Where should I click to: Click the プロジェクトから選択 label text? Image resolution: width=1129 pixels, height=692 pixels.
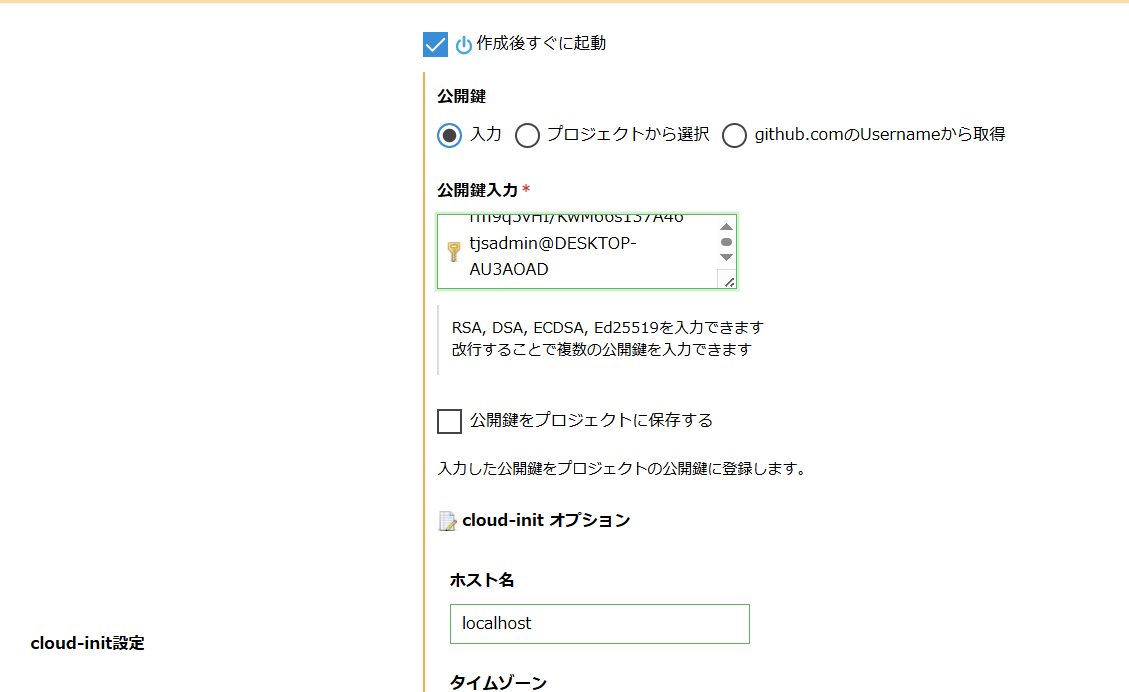pos(628,135)
